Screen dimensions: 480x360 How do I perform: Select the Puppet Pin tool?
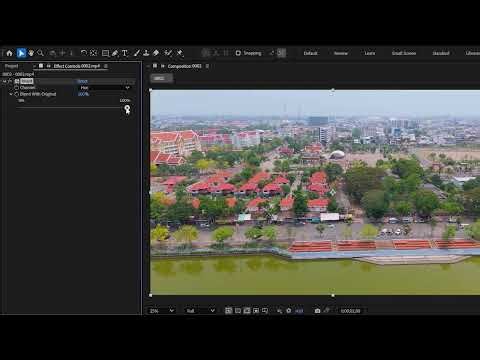click(x=180, y=53)
